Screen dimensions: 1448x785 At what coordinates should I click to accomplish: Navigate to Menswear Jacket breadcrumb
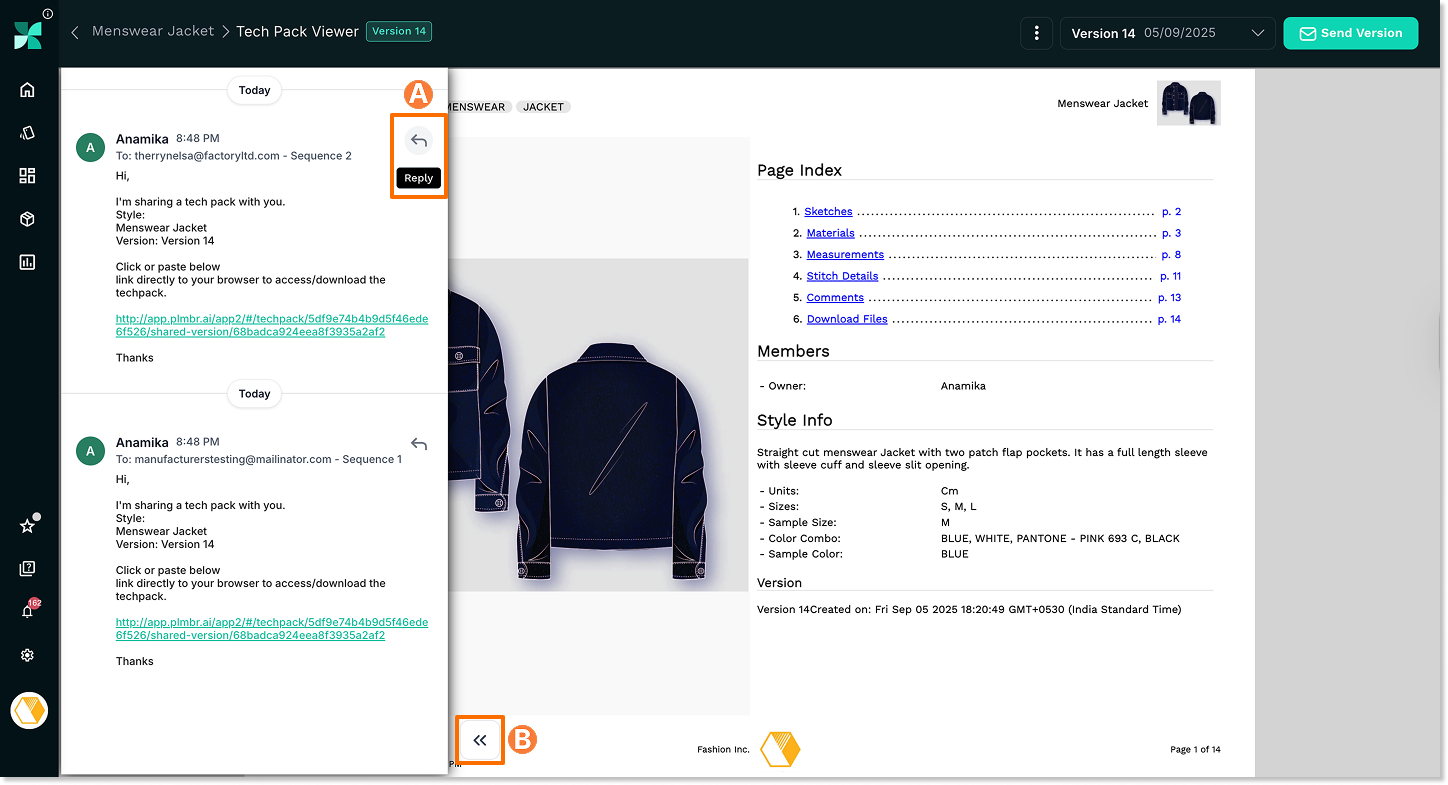tap(153, 31)
